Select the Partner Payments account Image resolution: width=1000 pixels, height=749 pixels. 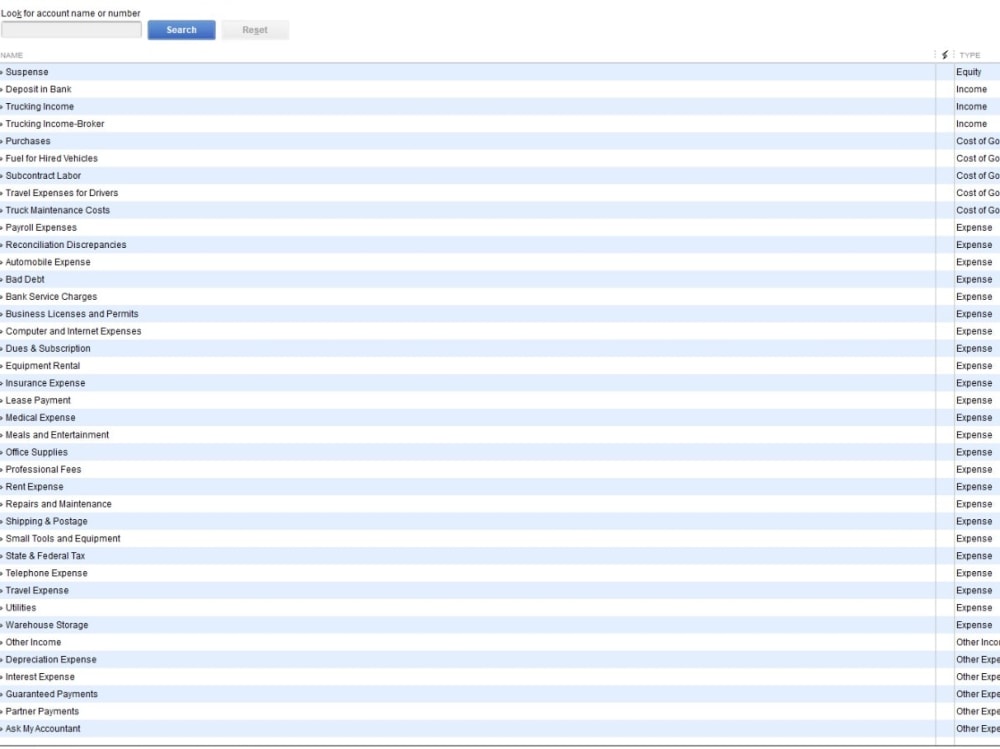pyautogui.click(x=42, y=711)
